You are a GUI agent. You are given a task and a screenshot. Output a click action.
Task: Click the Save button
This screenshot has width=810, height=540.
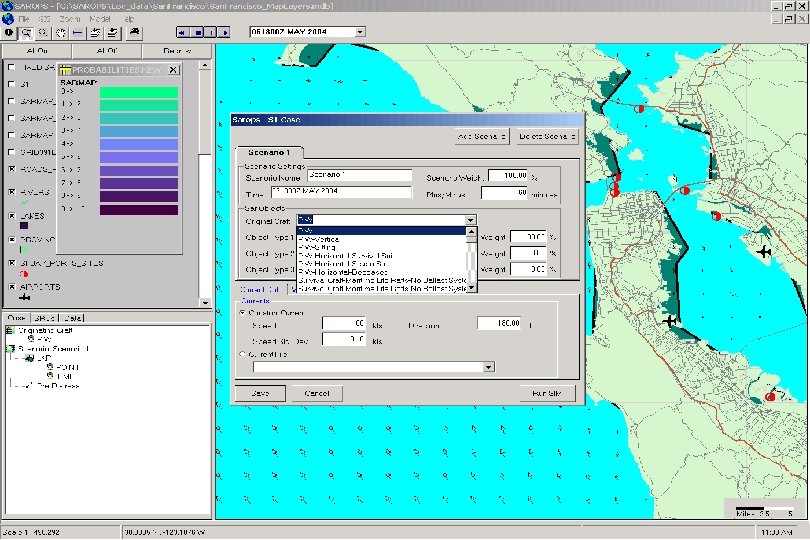[261, 393]
